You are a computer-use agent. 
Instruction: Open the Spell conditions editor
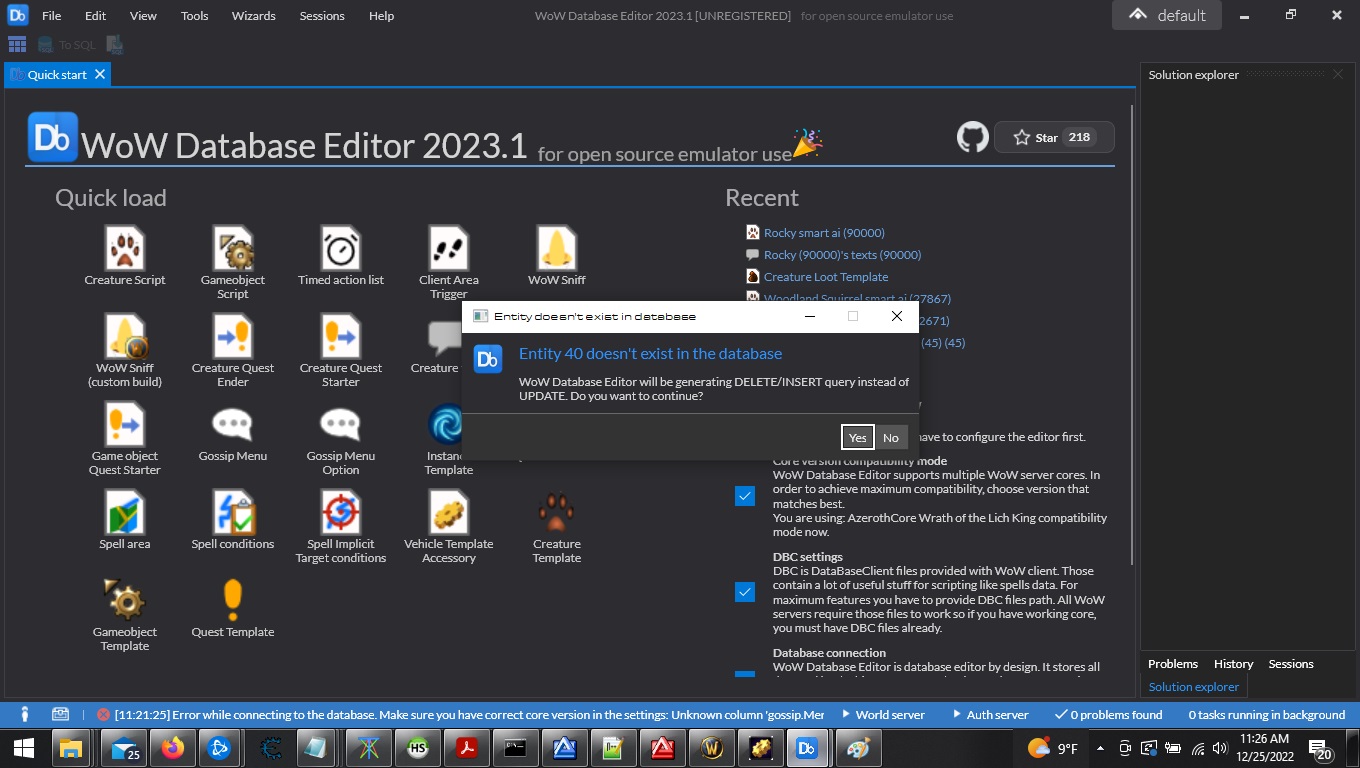pos(233,520)
